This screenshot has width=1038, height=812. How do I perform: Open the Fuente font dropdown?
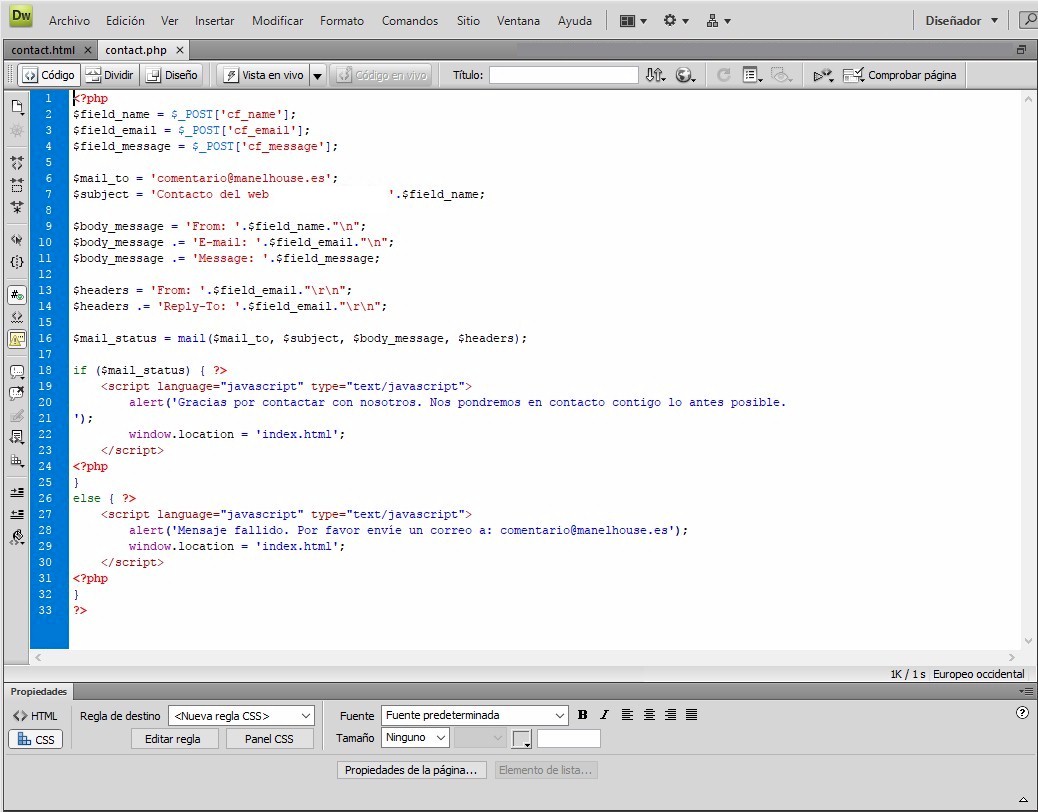point(474,715)
